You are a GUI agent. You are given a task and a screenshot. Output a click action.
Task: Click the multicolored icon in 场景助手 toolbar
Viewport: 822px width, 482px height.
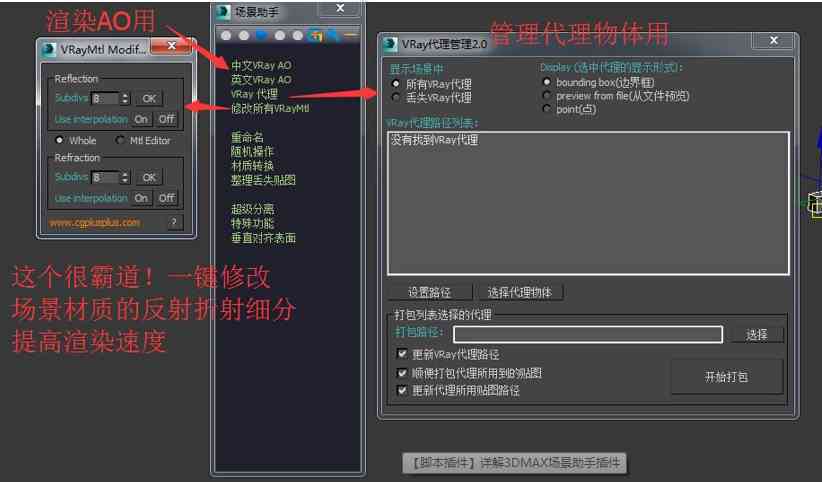click(316, 35)
